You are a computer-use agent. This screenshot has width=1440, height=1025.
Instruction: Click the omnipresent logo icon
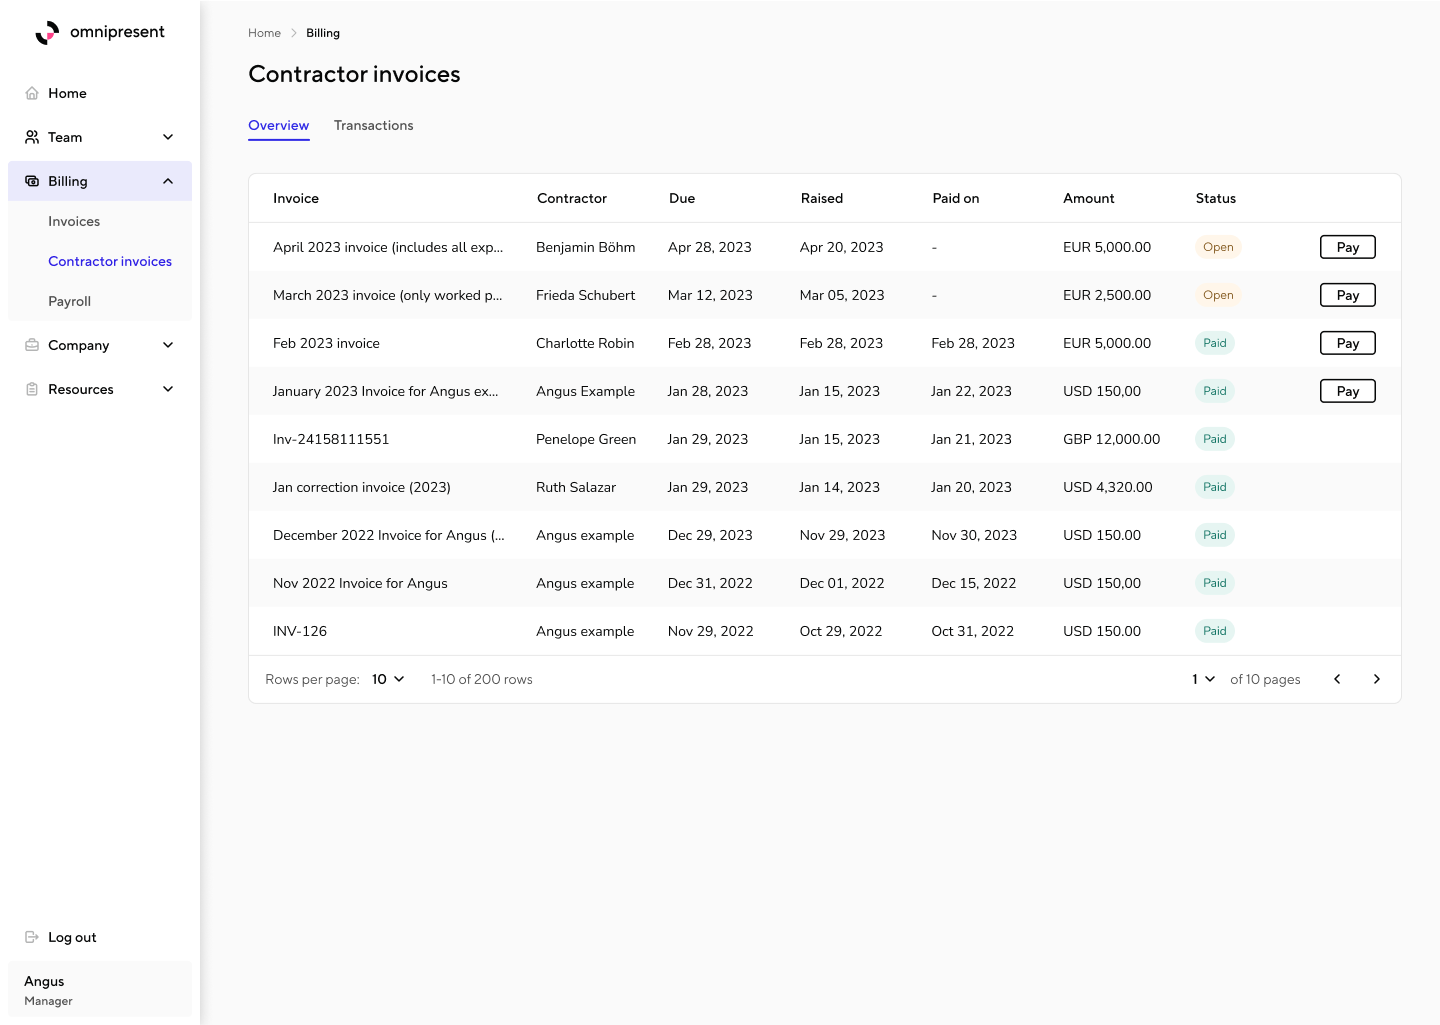(47, 33)
